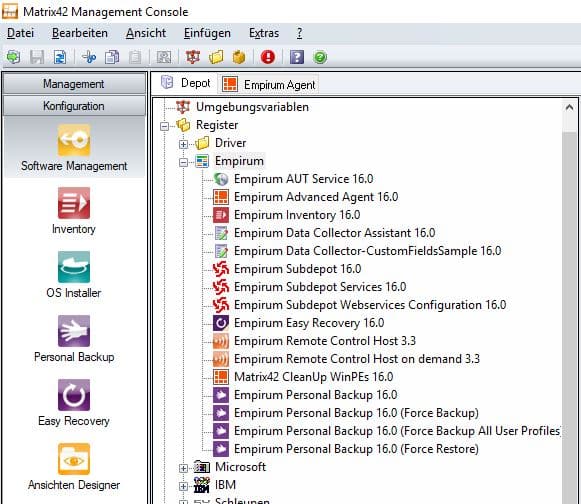581x504 pixels.
Task: Open the Easy Recovery sidebar module
Action: [74, 403]
